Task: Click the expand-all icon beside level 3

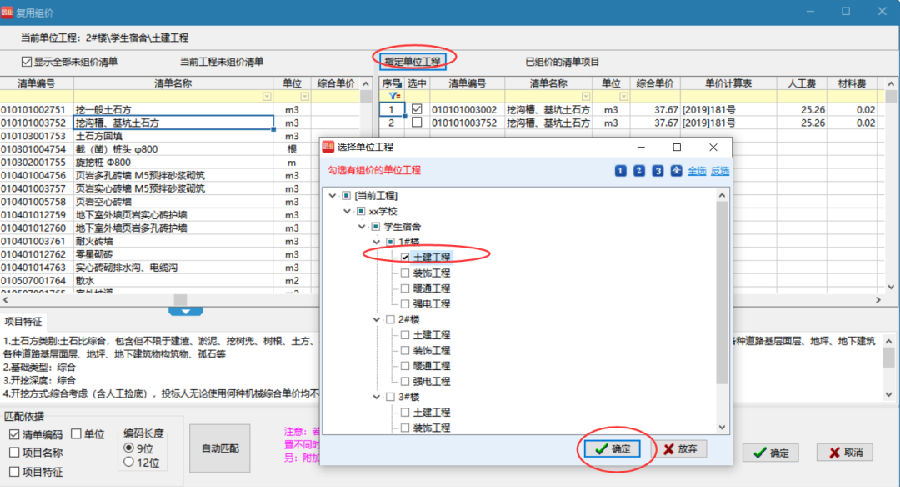Action: click(x=677, y=170)
